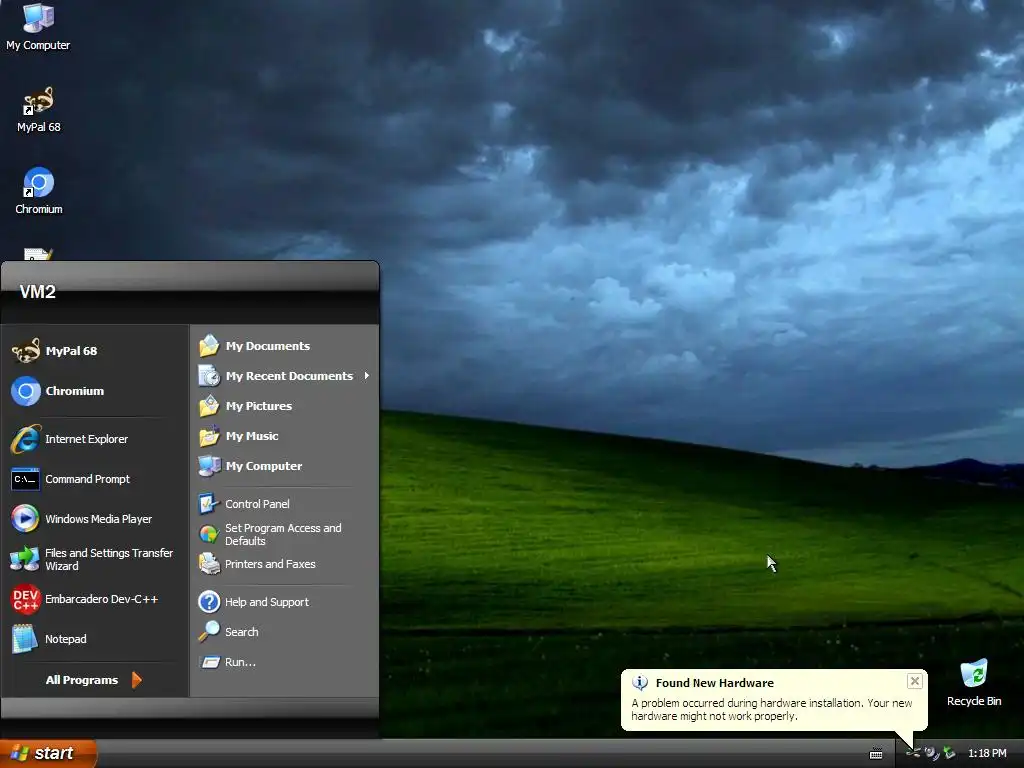Open My Pictures folder
Viewport: 1024px width, 768px height.
coord(285,406)
